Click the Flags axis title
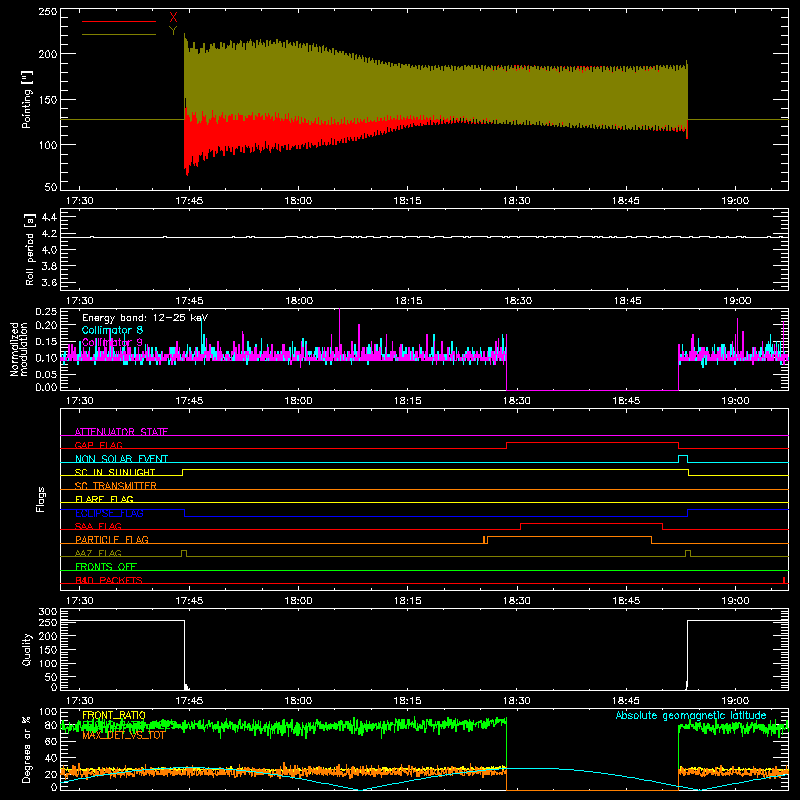 [x=41, y=499]
